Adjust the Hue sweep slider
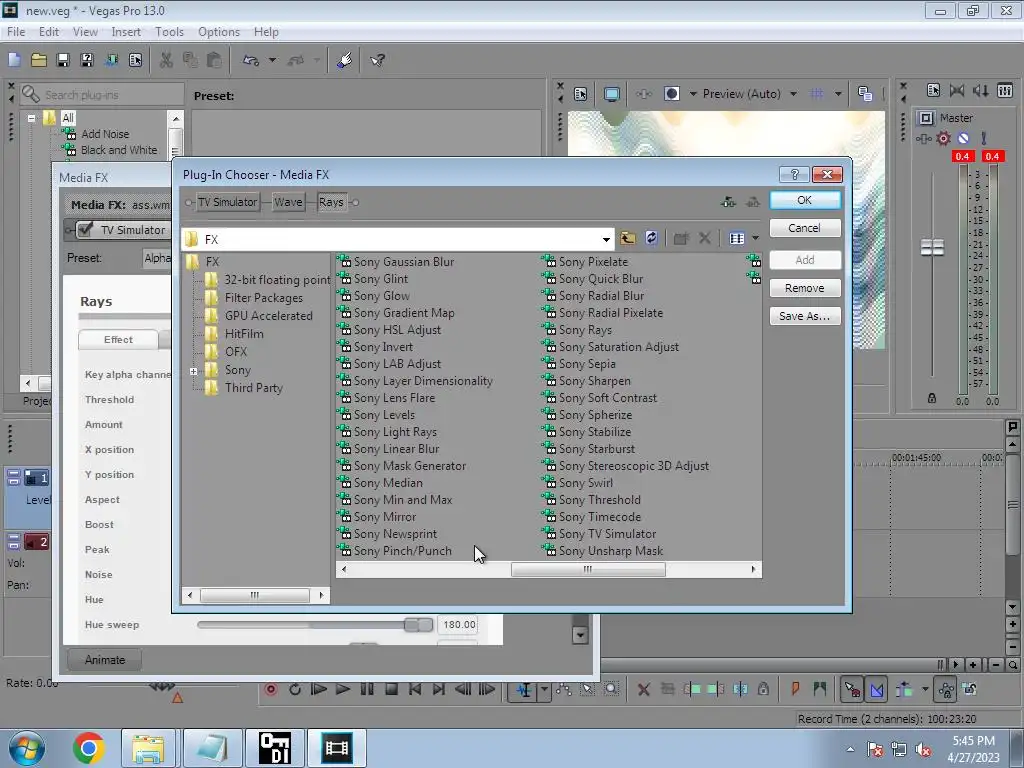1024x768 pixels. point(418,625)
